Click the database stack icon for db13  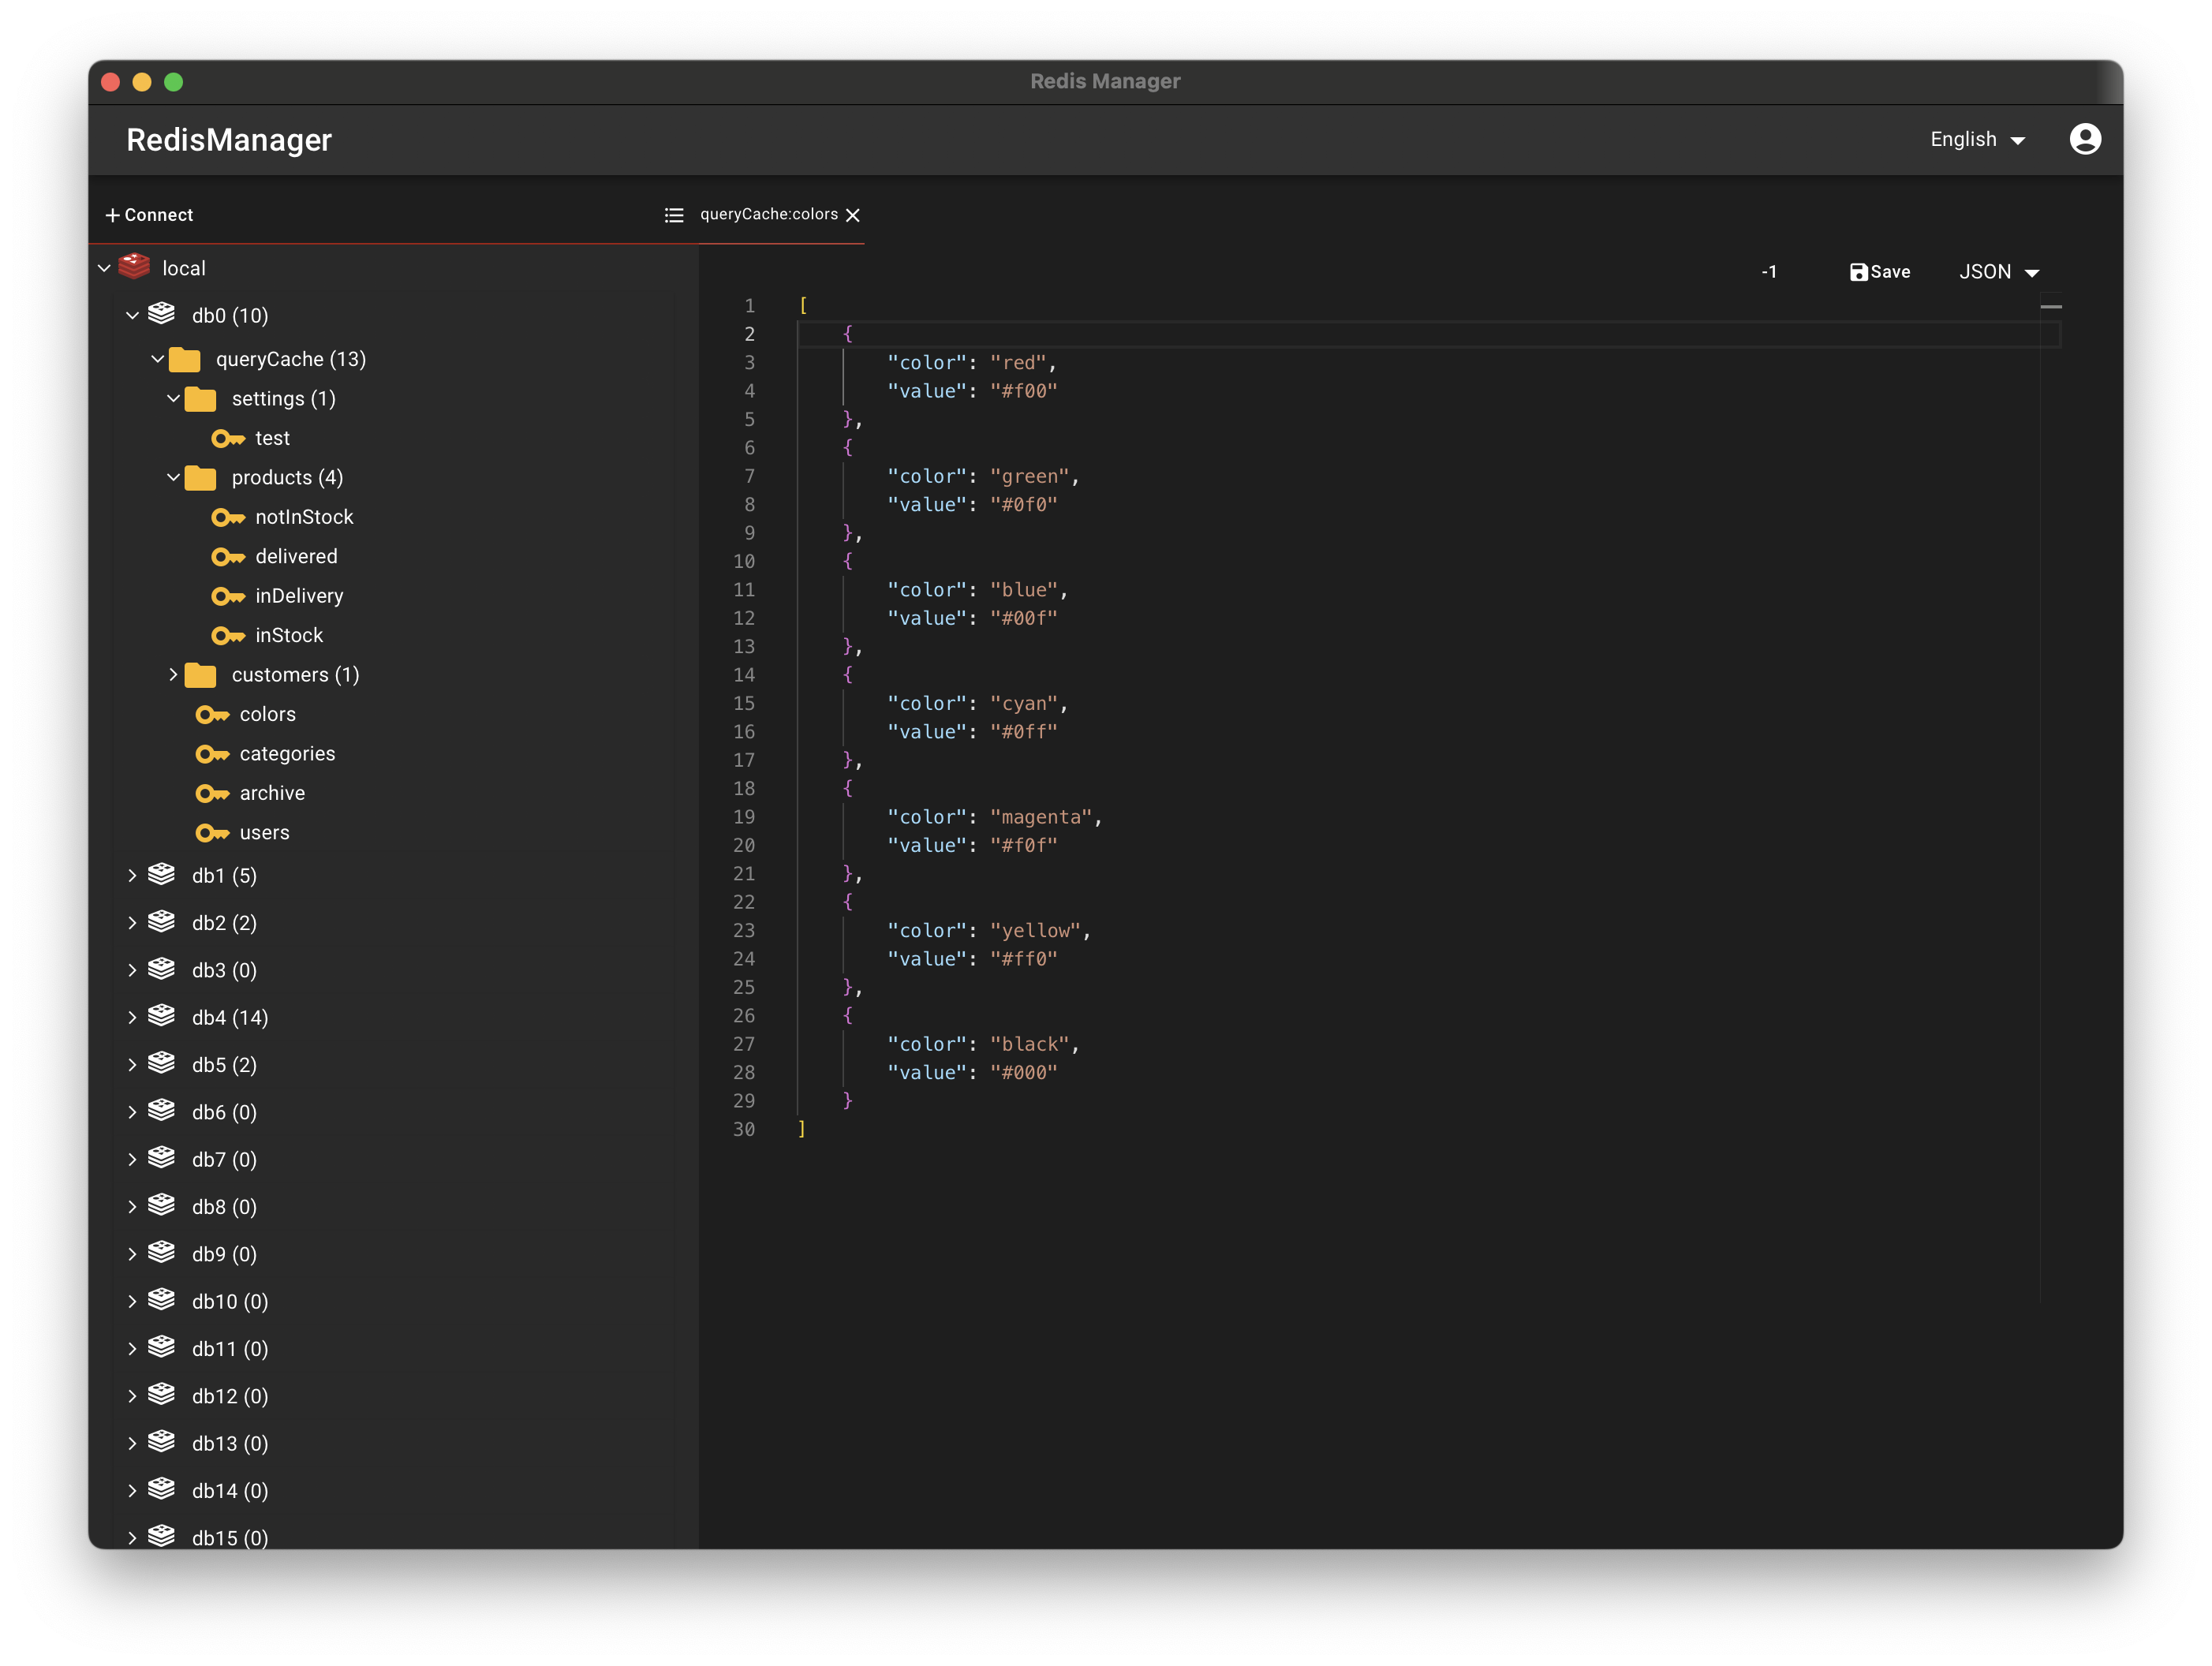(x=161, y=1442)
